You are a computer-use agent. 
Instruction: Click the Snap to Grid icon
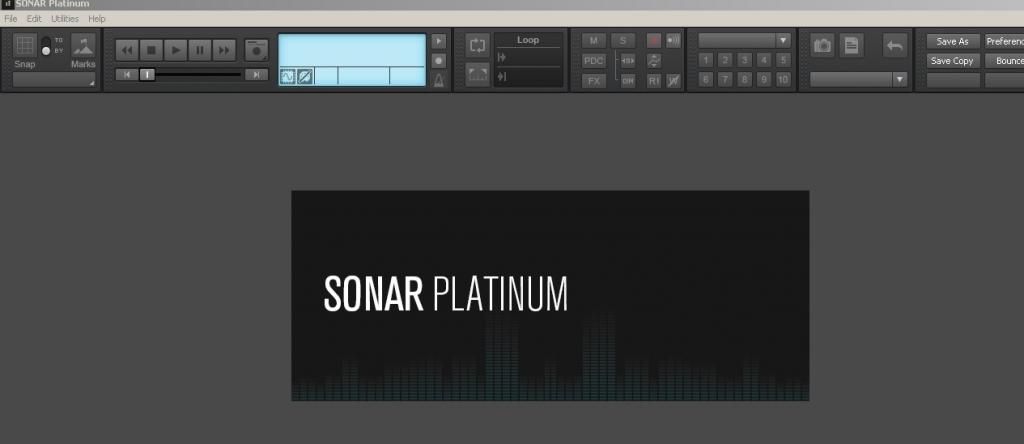pos(25,45)
